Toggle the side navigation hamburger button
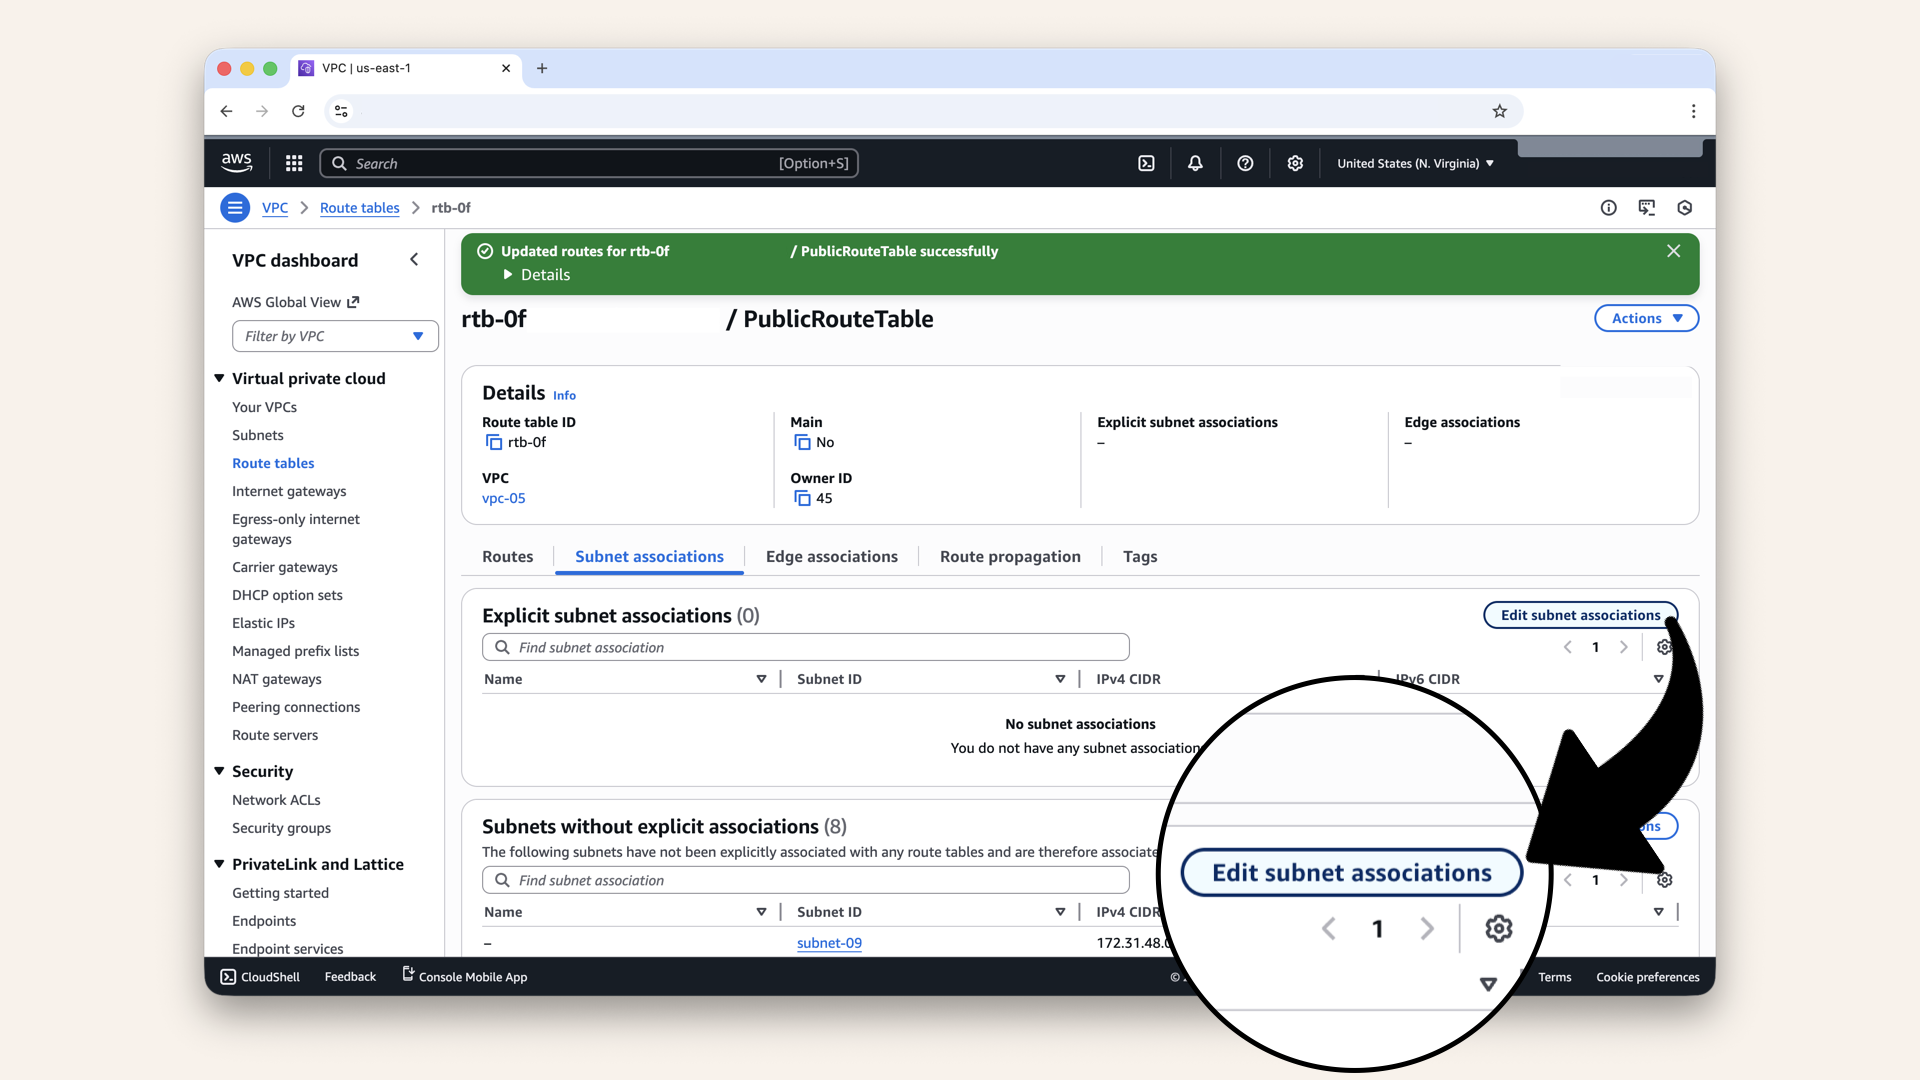Screen dimensions: 1920x1080 (x=235, y=208)
